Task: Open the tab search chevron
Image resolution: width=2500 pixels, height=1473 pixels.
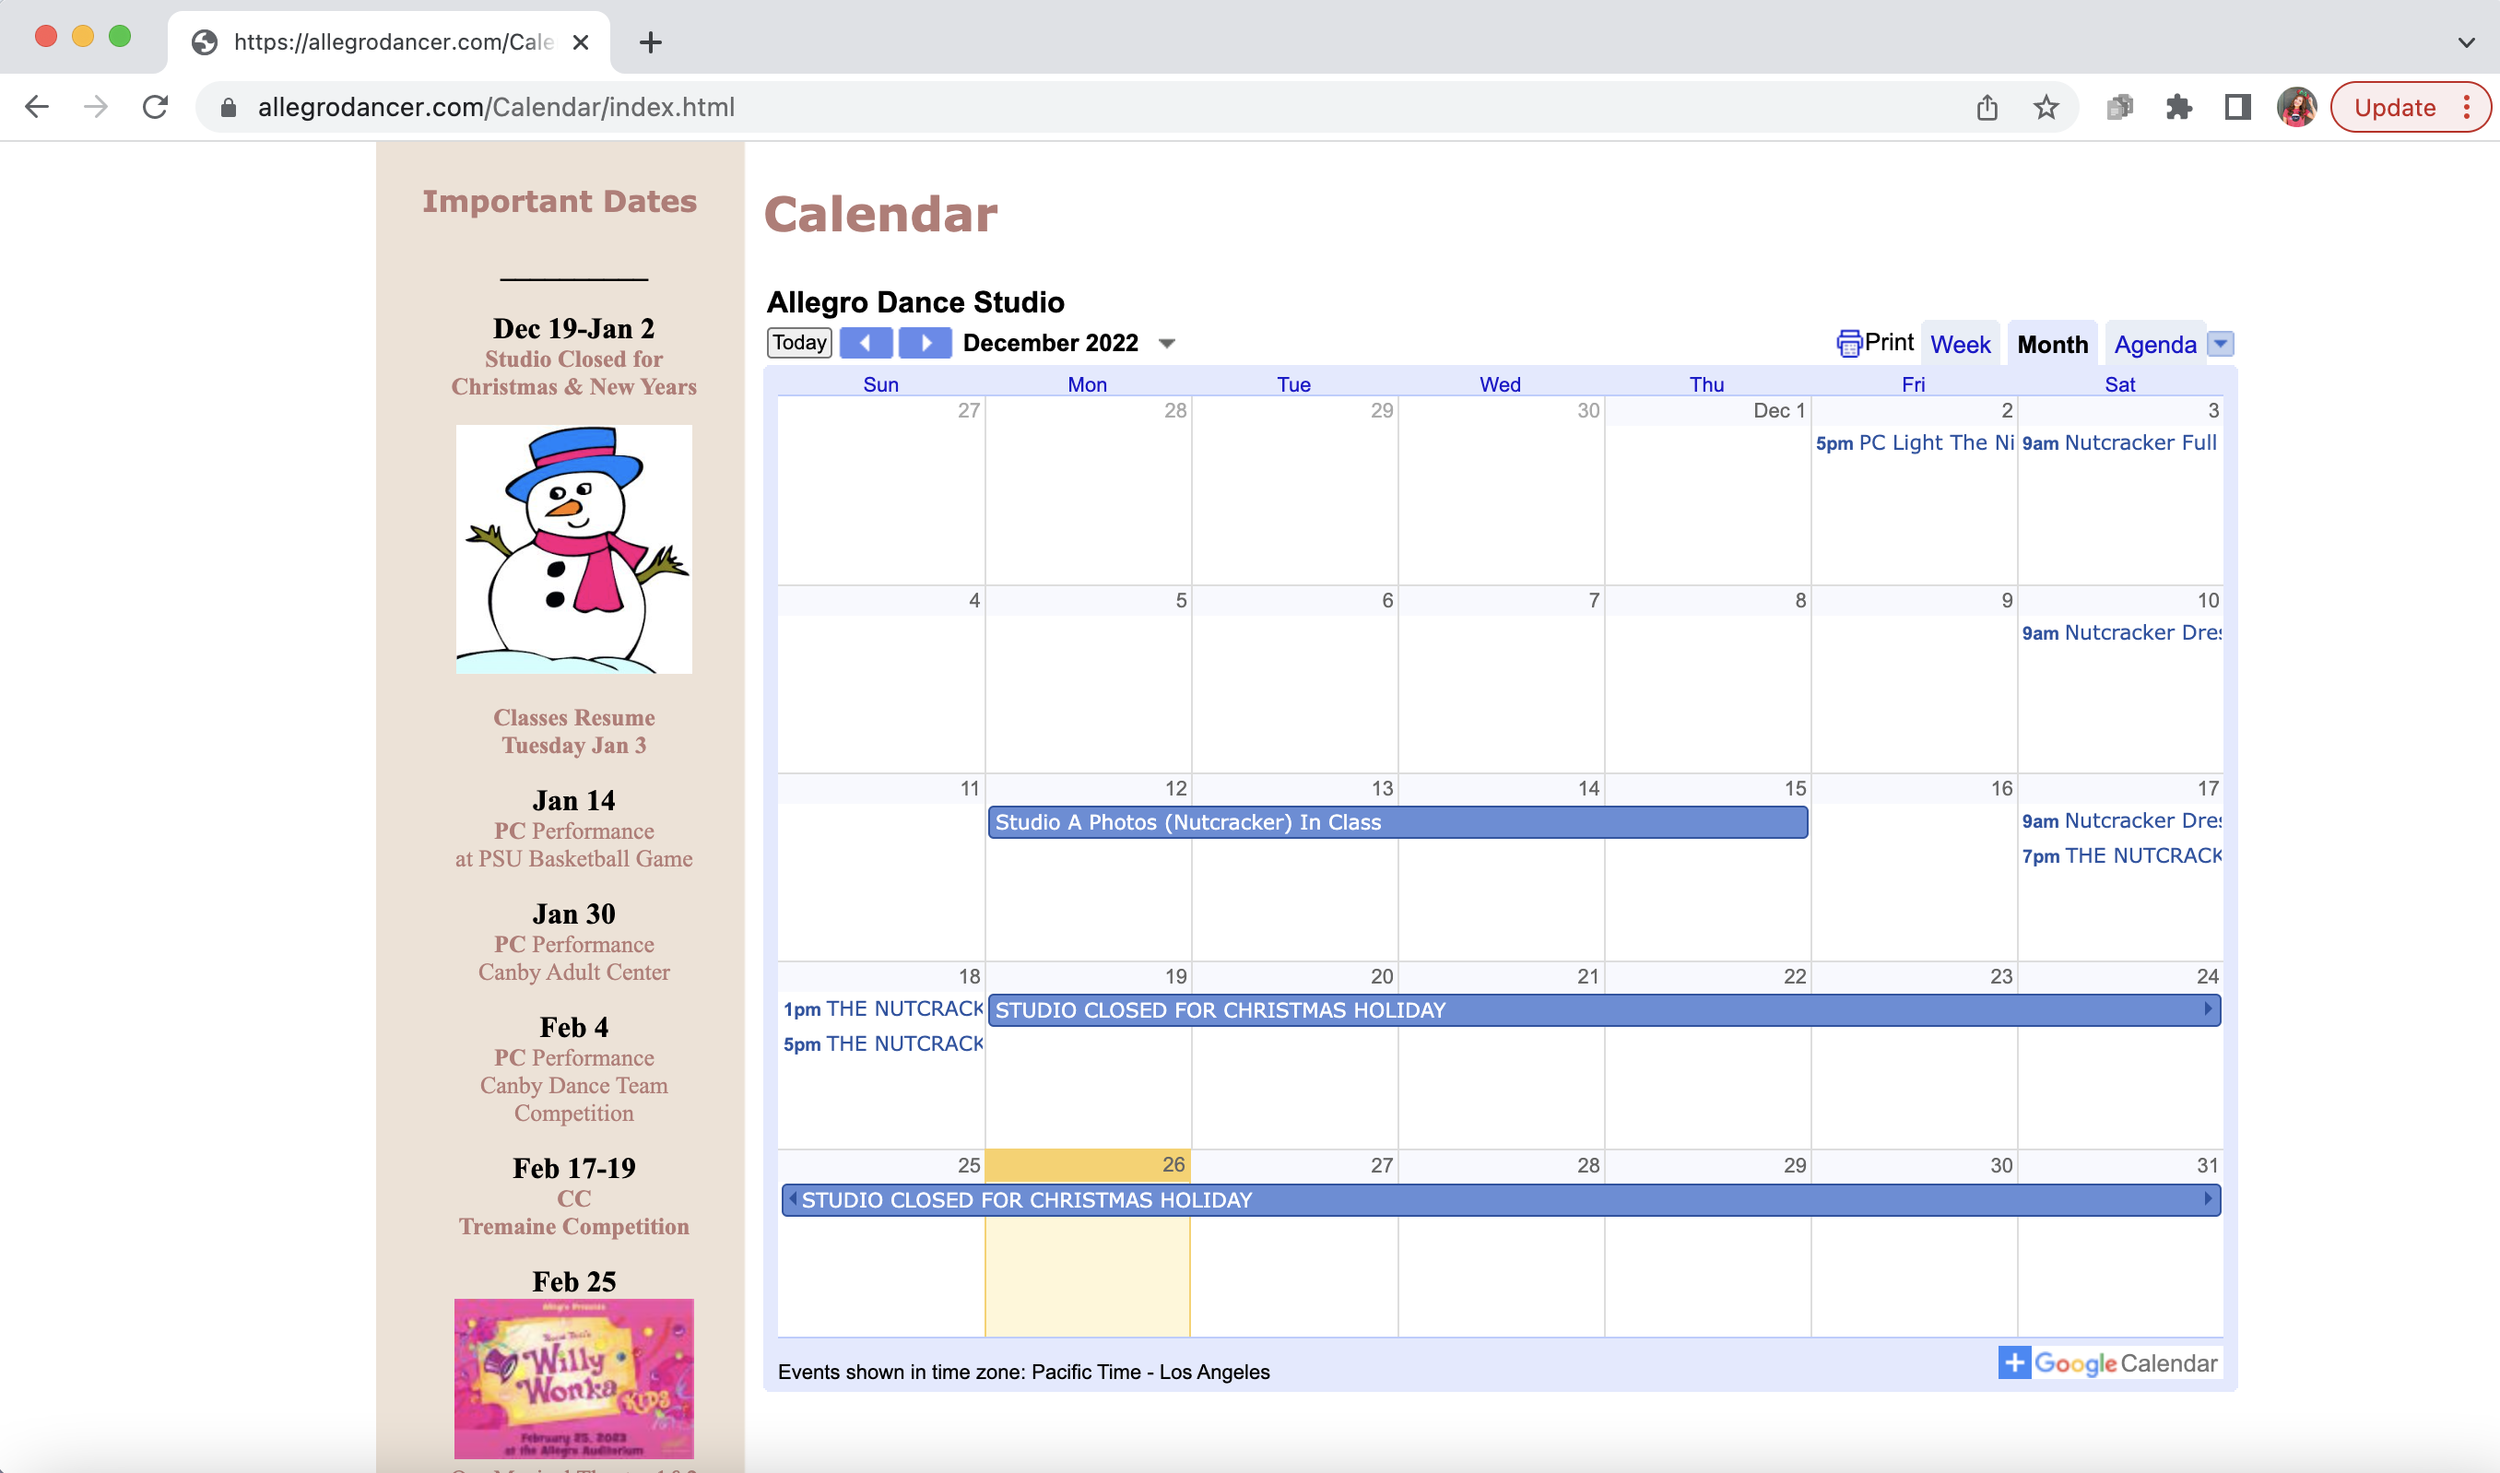Action: click(2466, 42)
